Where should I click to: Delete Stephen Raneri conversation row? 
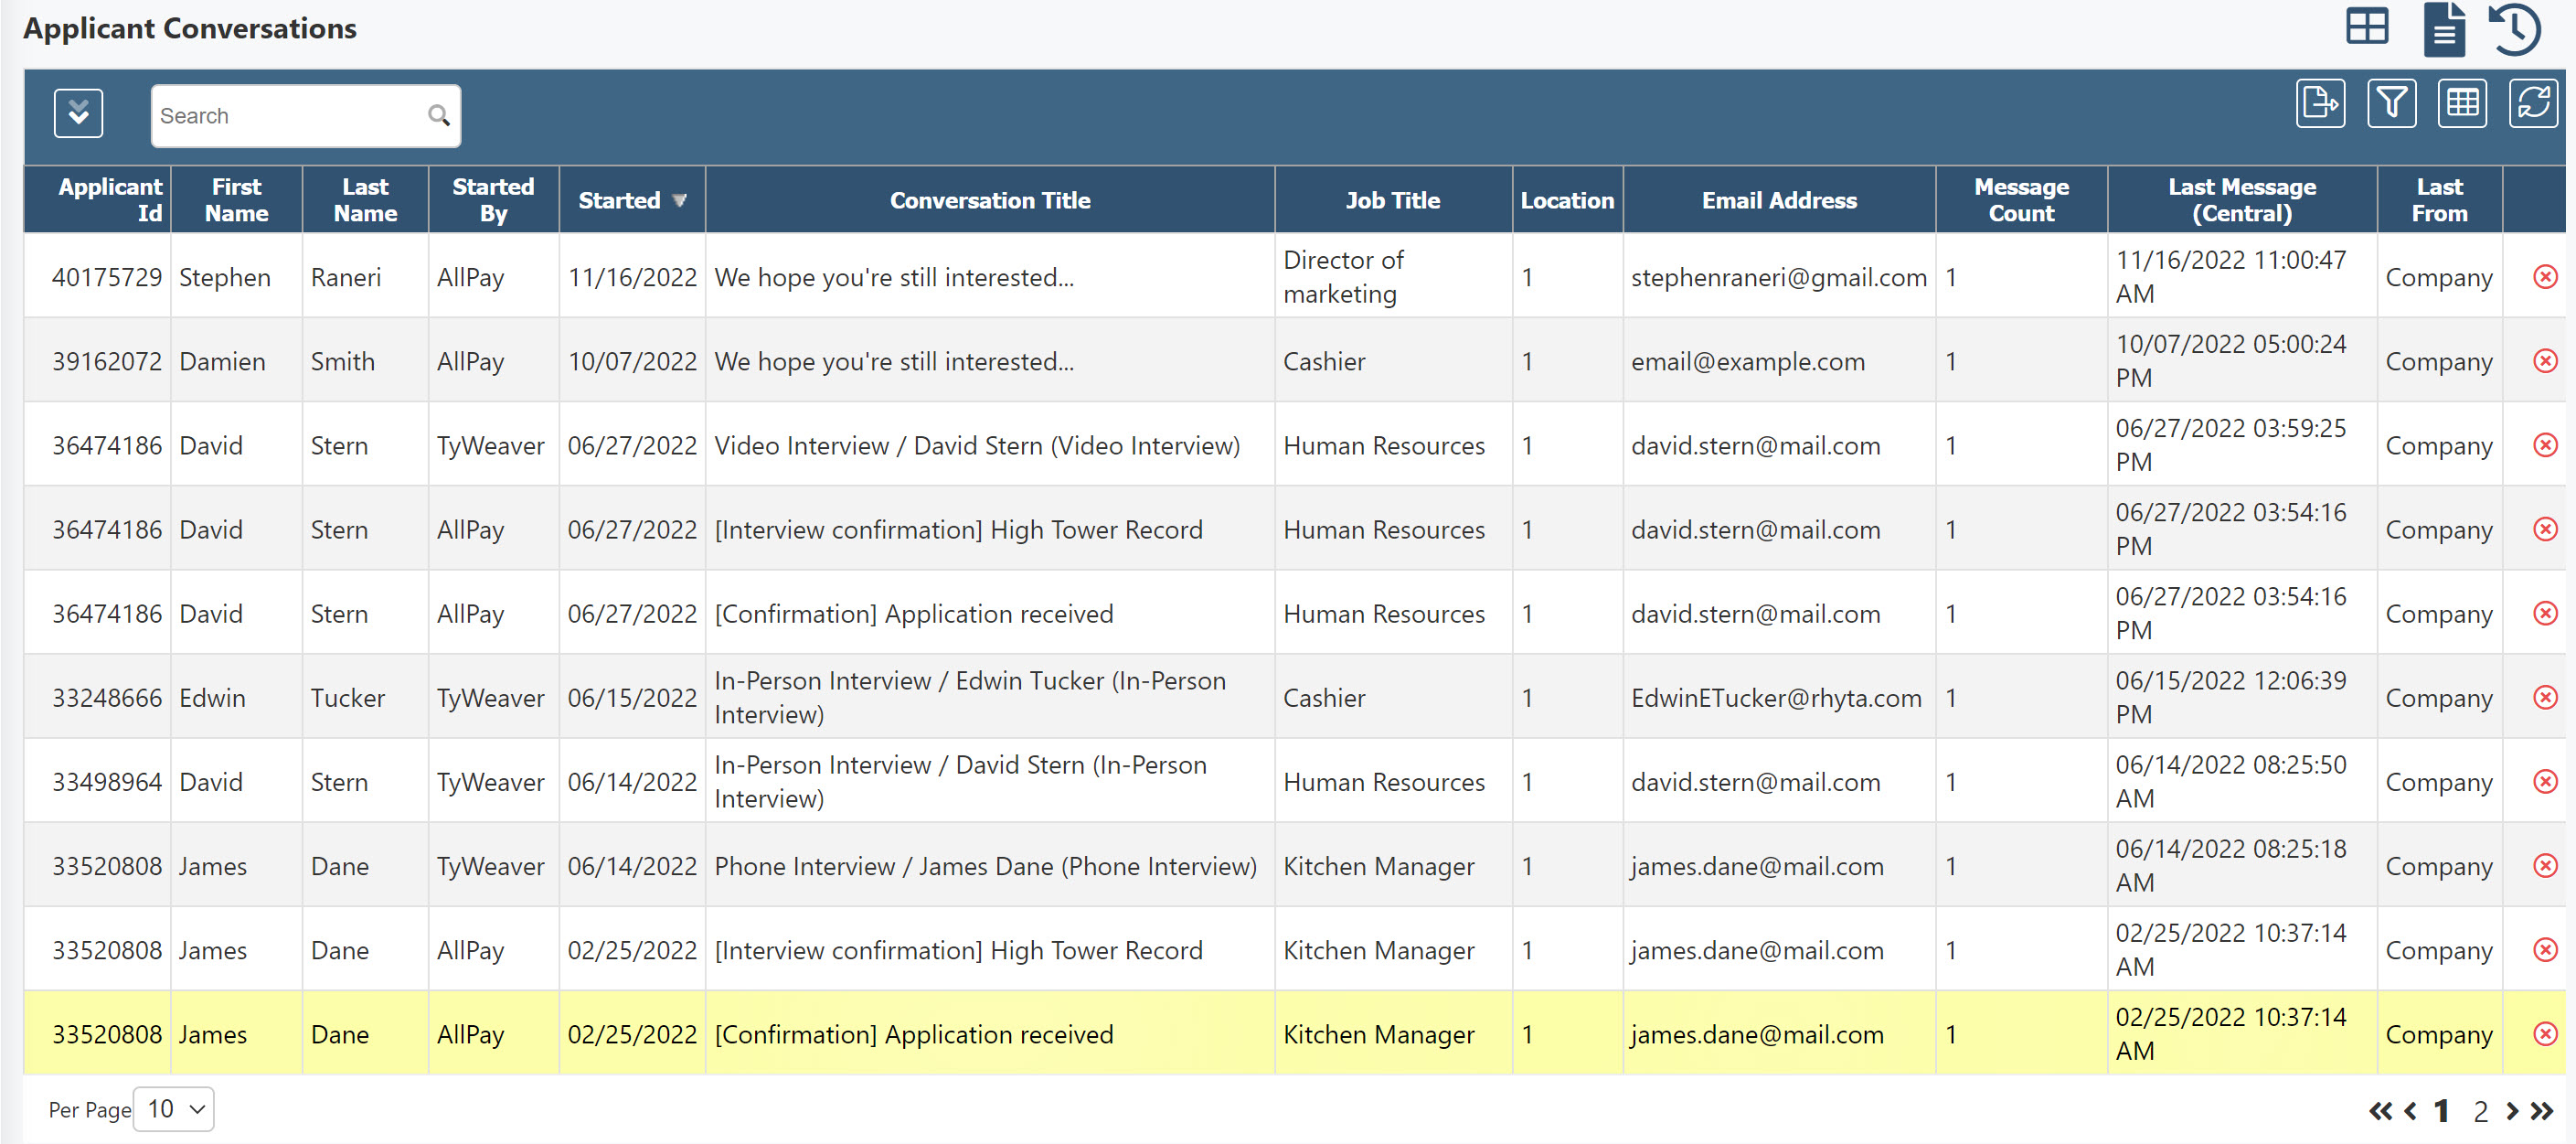tap(2545, 277)
